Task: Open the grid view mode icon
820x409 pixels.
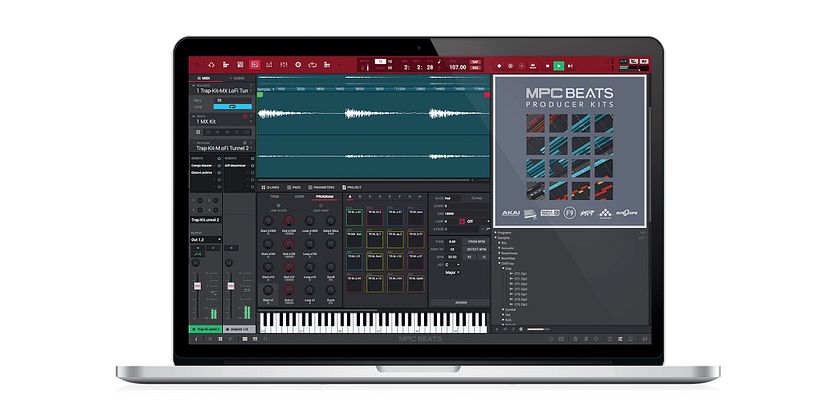Action: coord(240,65)
